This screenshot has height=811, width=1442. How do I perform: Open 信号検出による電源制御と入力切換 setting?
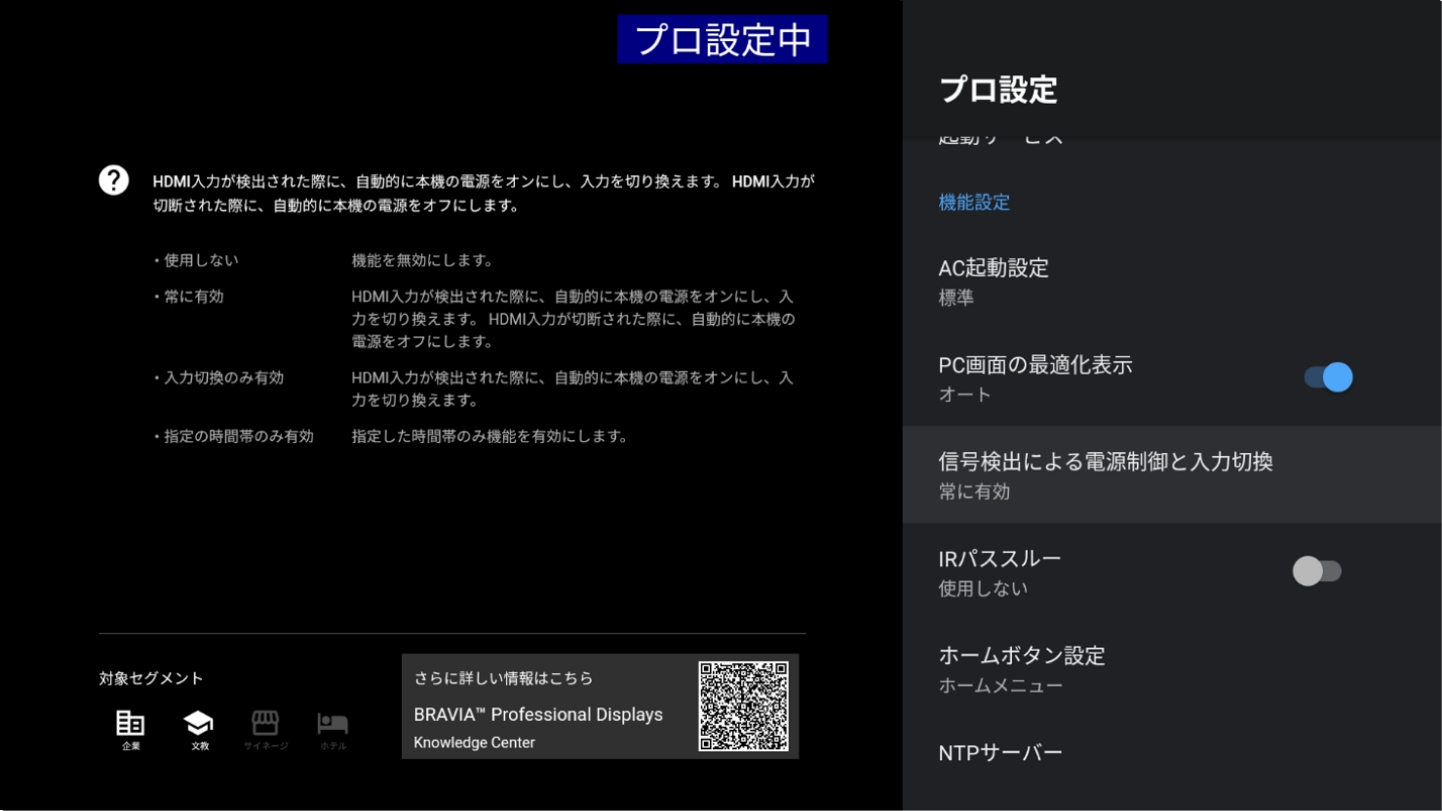1105,462
